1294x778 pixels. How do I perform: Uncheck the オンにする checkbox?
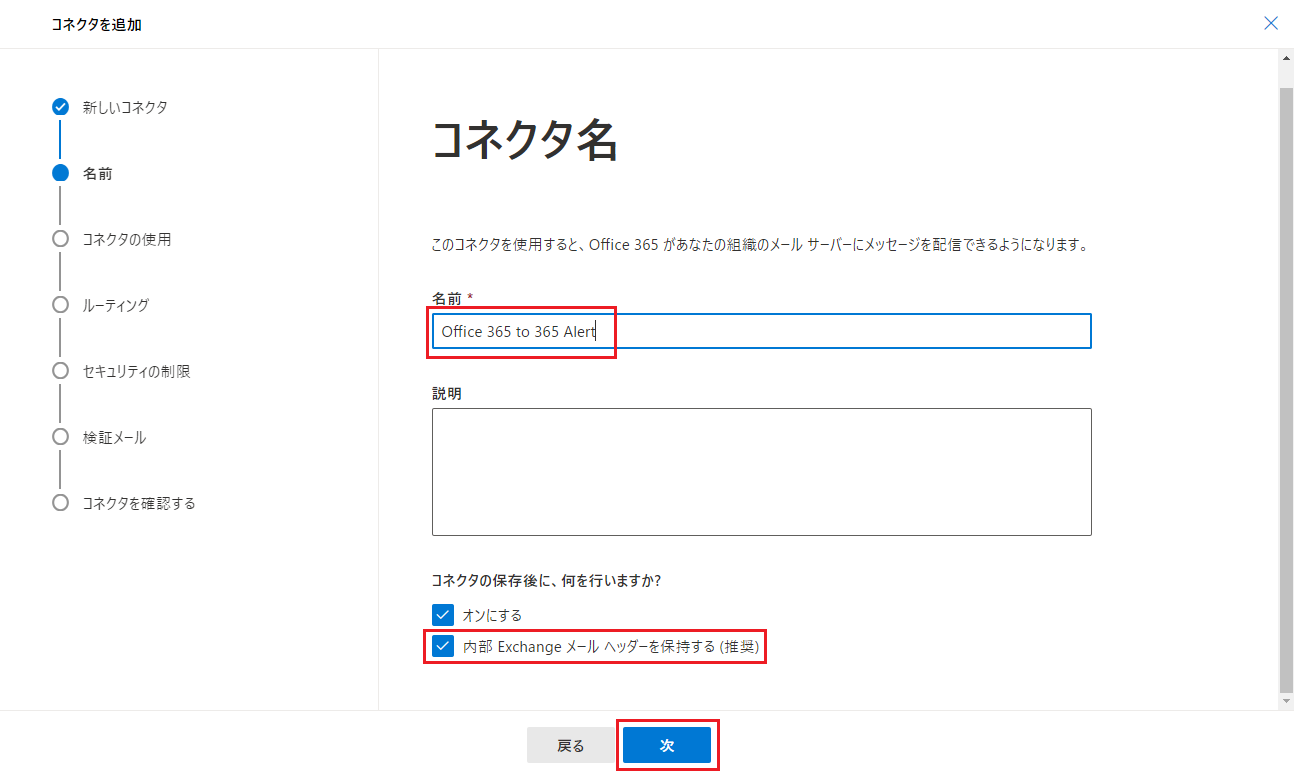[x=443, y=615]
